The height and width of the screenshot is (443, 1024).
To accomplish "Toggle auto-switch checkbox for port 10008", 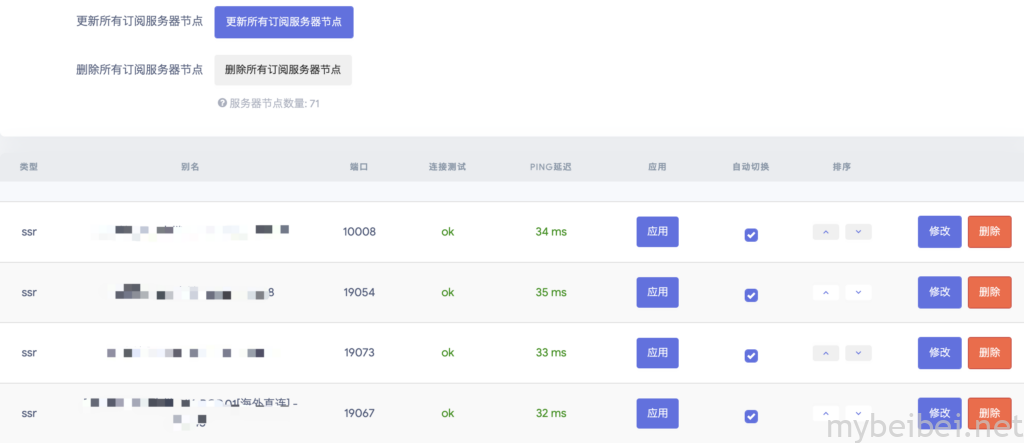I will [751, 235].
